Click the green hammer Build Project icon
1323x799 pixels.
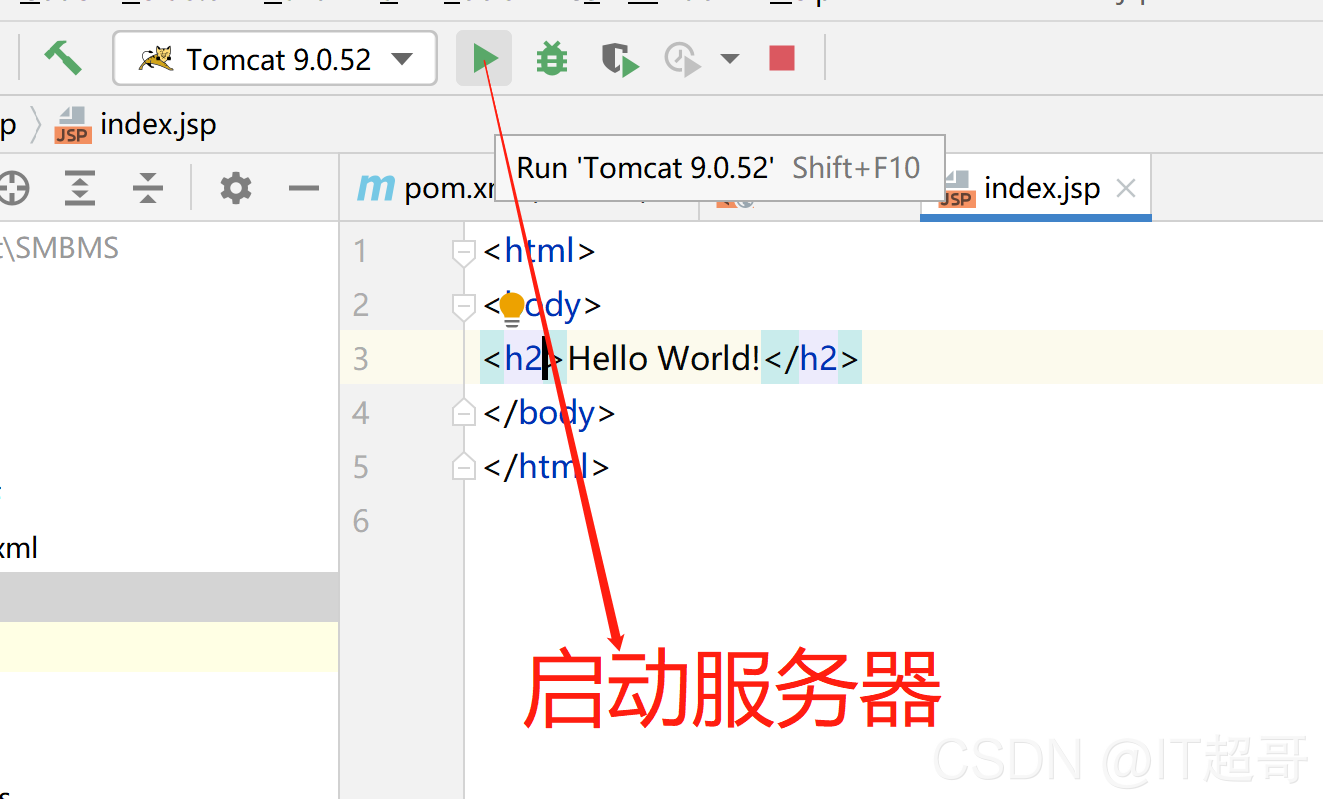(63, 58)
